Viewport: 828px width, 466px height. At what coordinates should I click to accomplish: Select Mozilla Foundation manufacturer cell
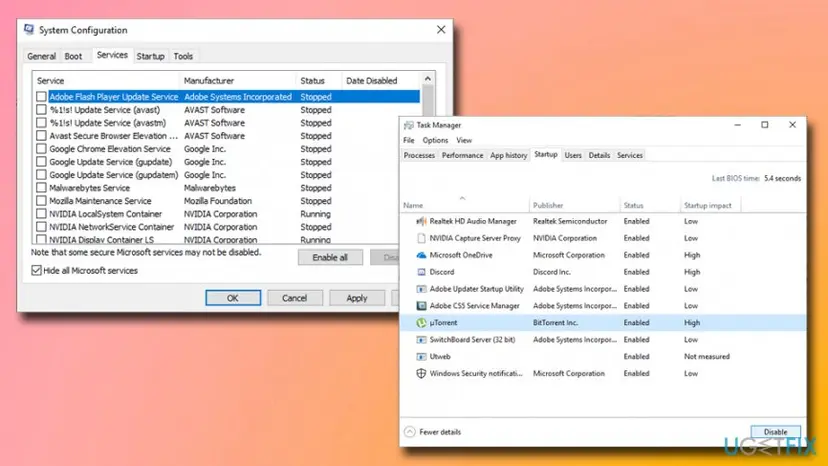[218, 201]
